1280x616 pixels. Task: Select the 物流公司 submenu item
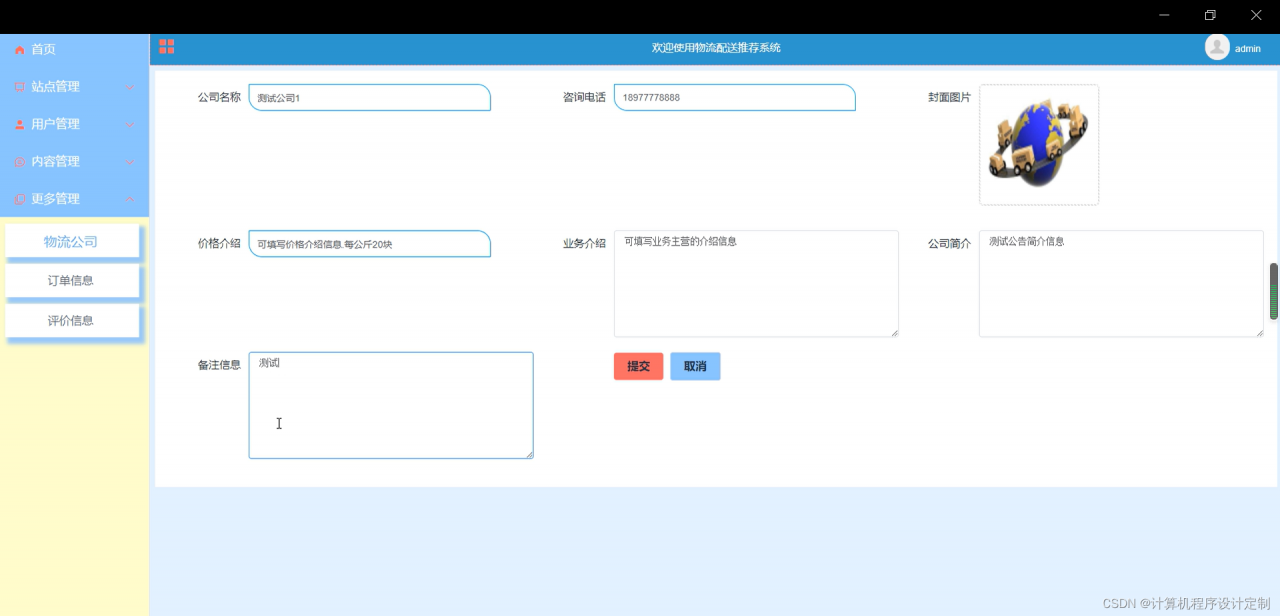tap(71, 241)
